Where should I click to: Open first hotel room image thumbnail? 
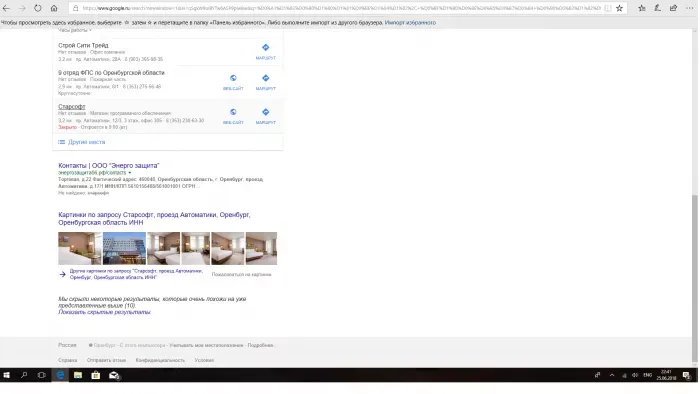point(79,249)
